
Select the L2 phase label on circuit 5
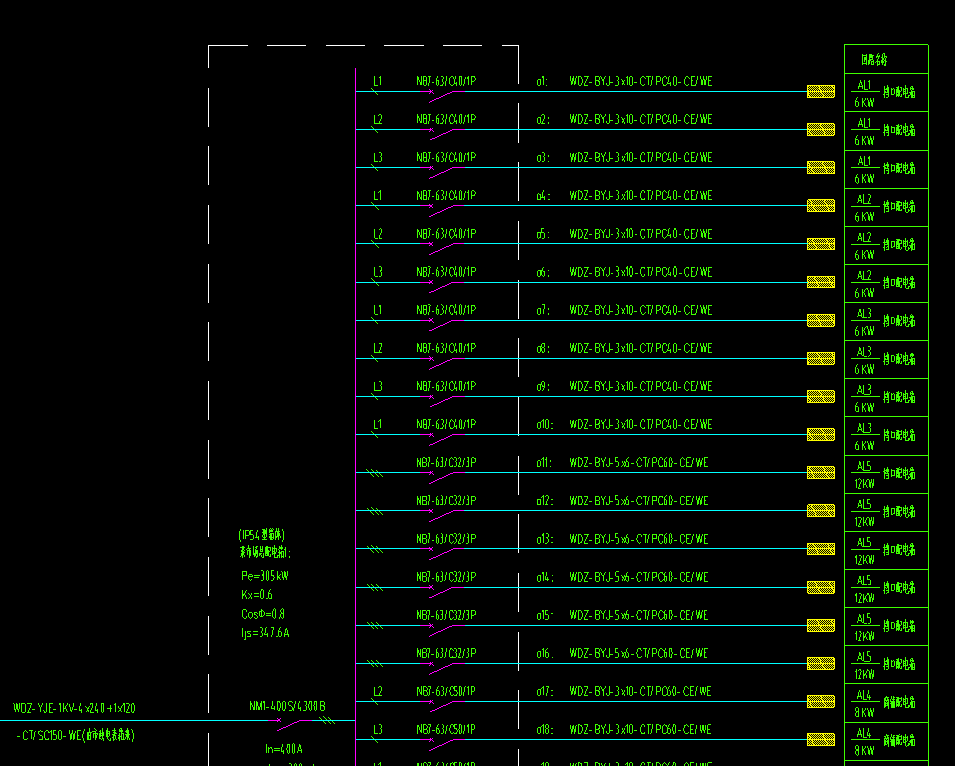[378, 234]
